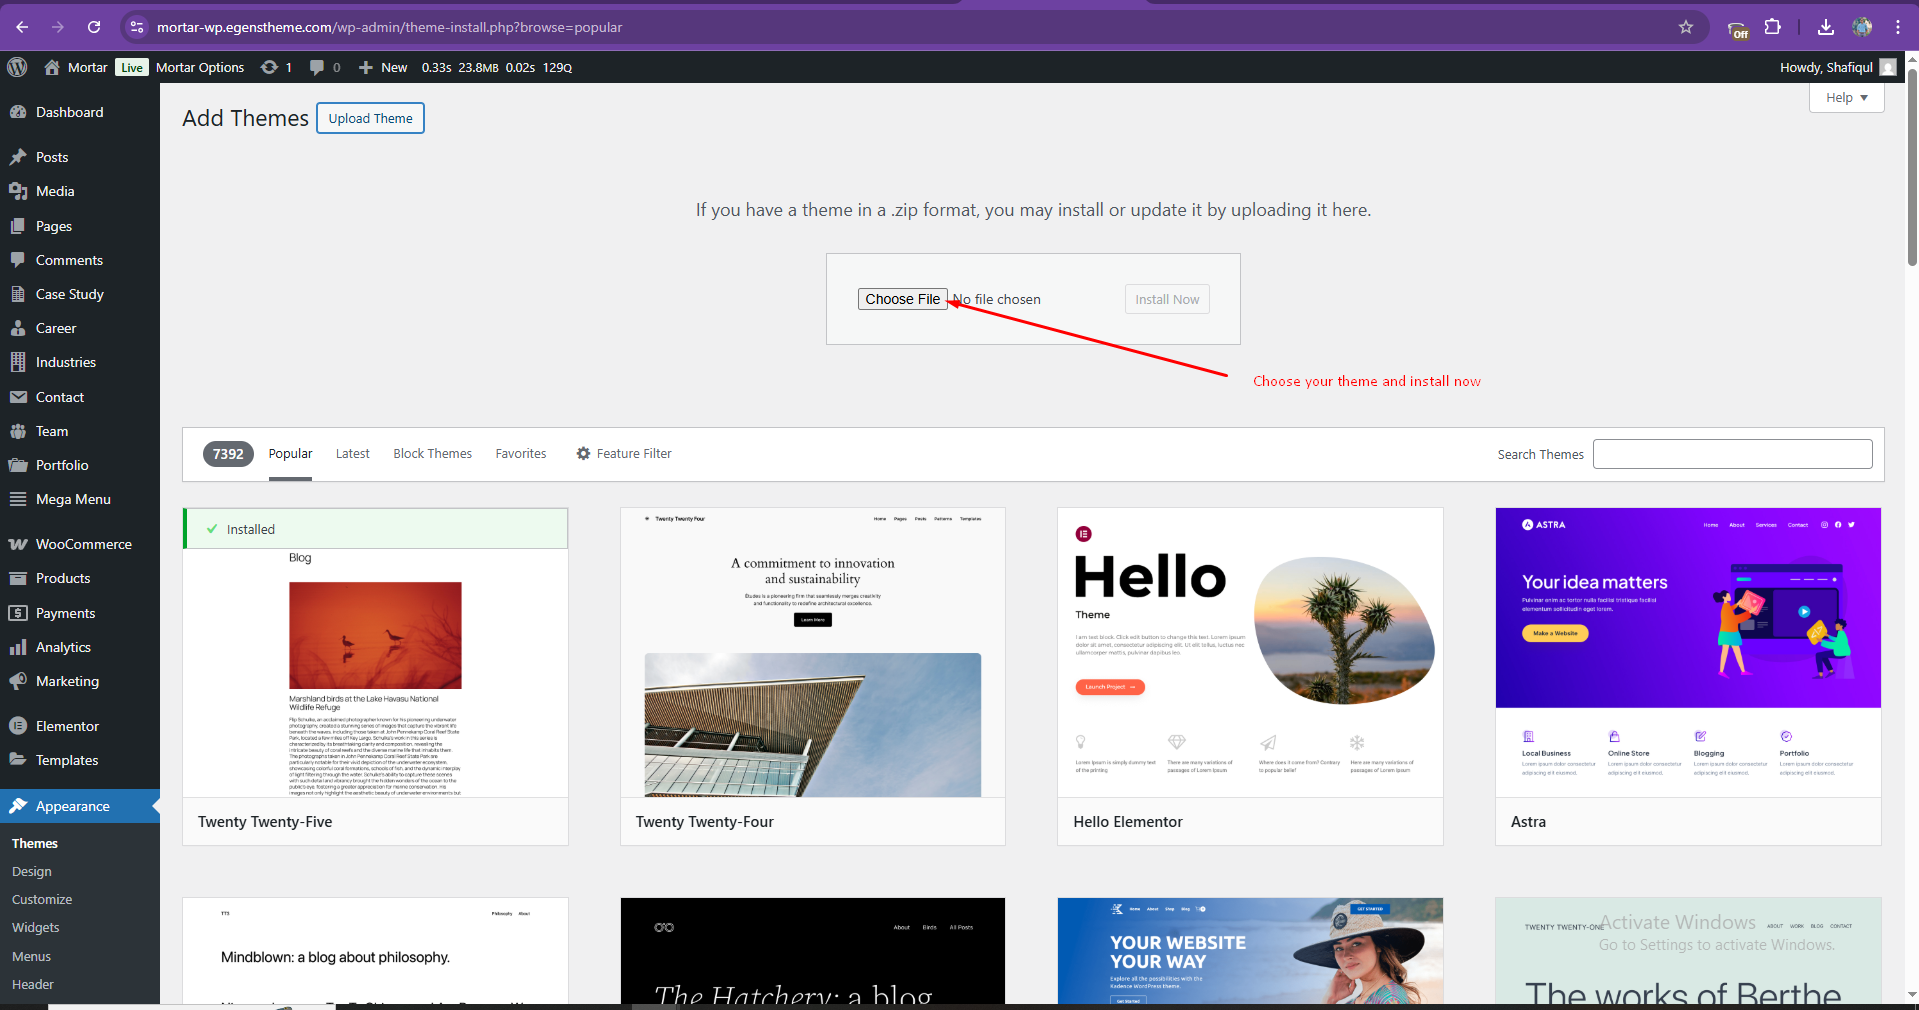Open Products sidebar menu
Viewport: 1919px width, 1010px height.
point(80,578)
